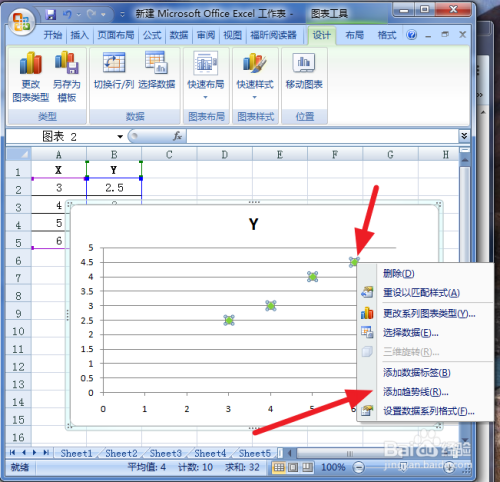Switch to Sheet2 tab
Image resolution: width=500 pixels, height=482 pixels.
pos(121,453)
